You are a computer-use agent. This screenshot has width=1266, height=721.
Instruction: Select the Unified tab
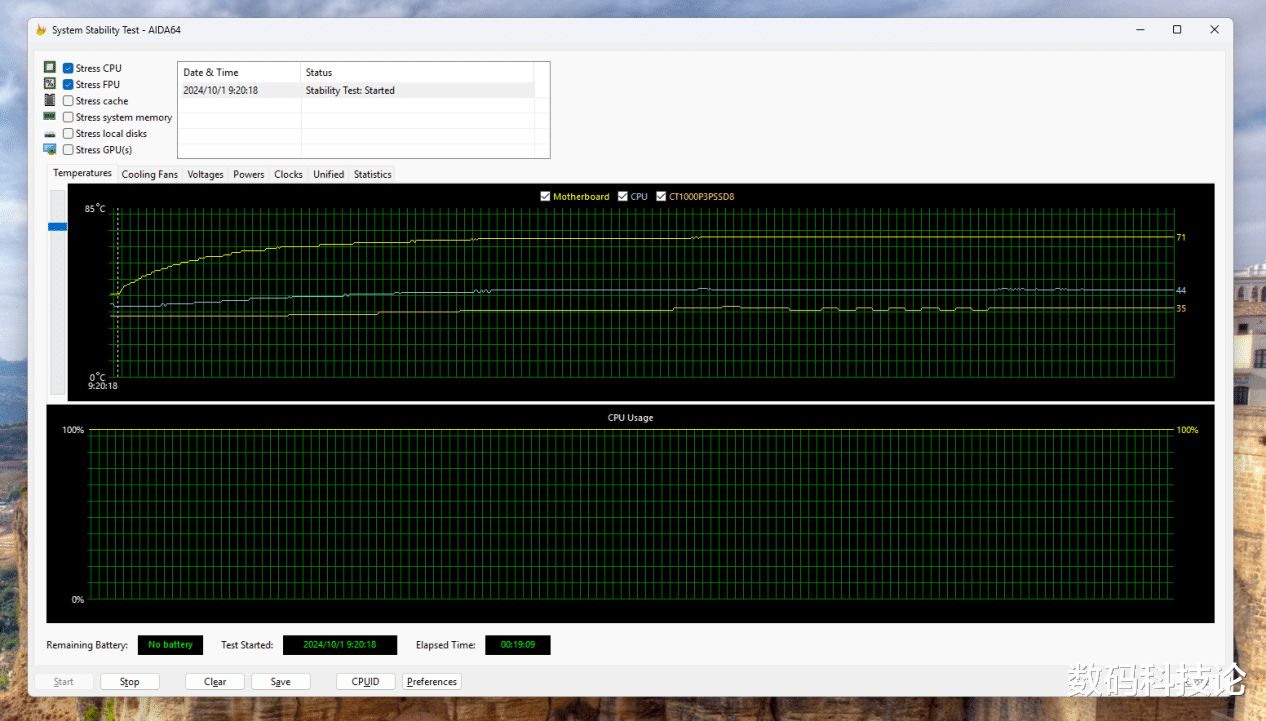coord(328,174)
